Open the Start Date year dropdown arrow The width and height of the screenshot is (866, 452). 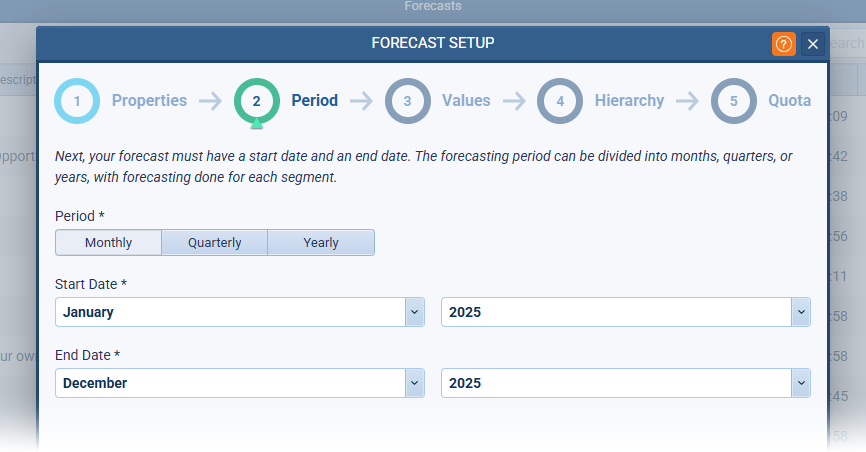coord(800,312)
